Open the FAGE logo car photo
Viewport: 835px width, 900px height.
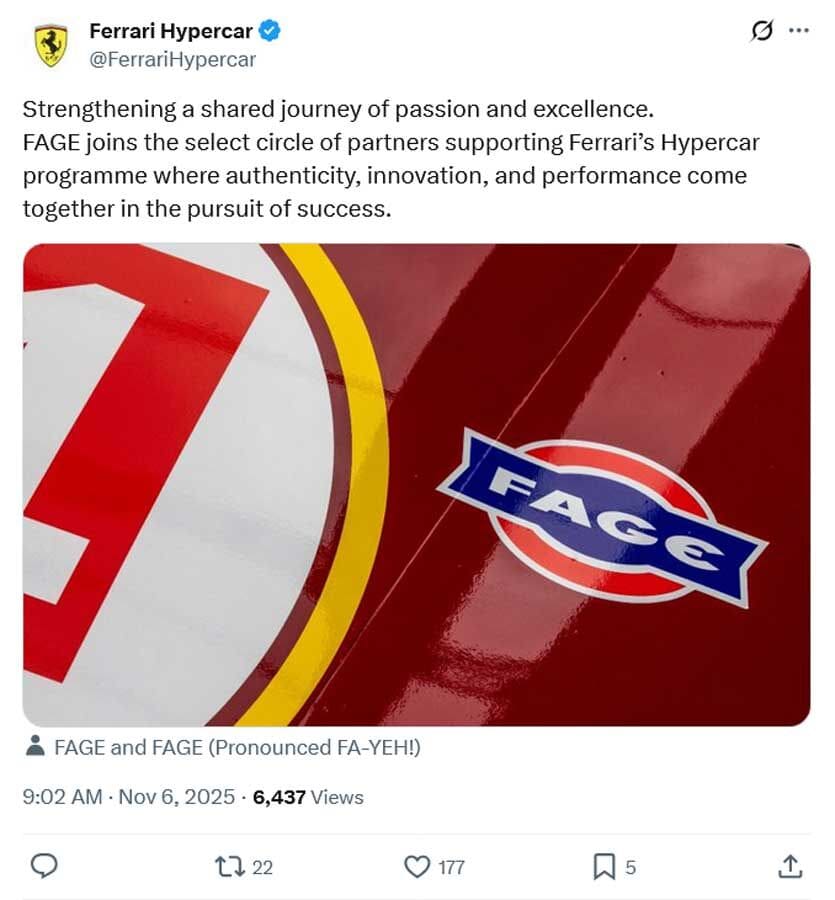[x=416, y=485]
